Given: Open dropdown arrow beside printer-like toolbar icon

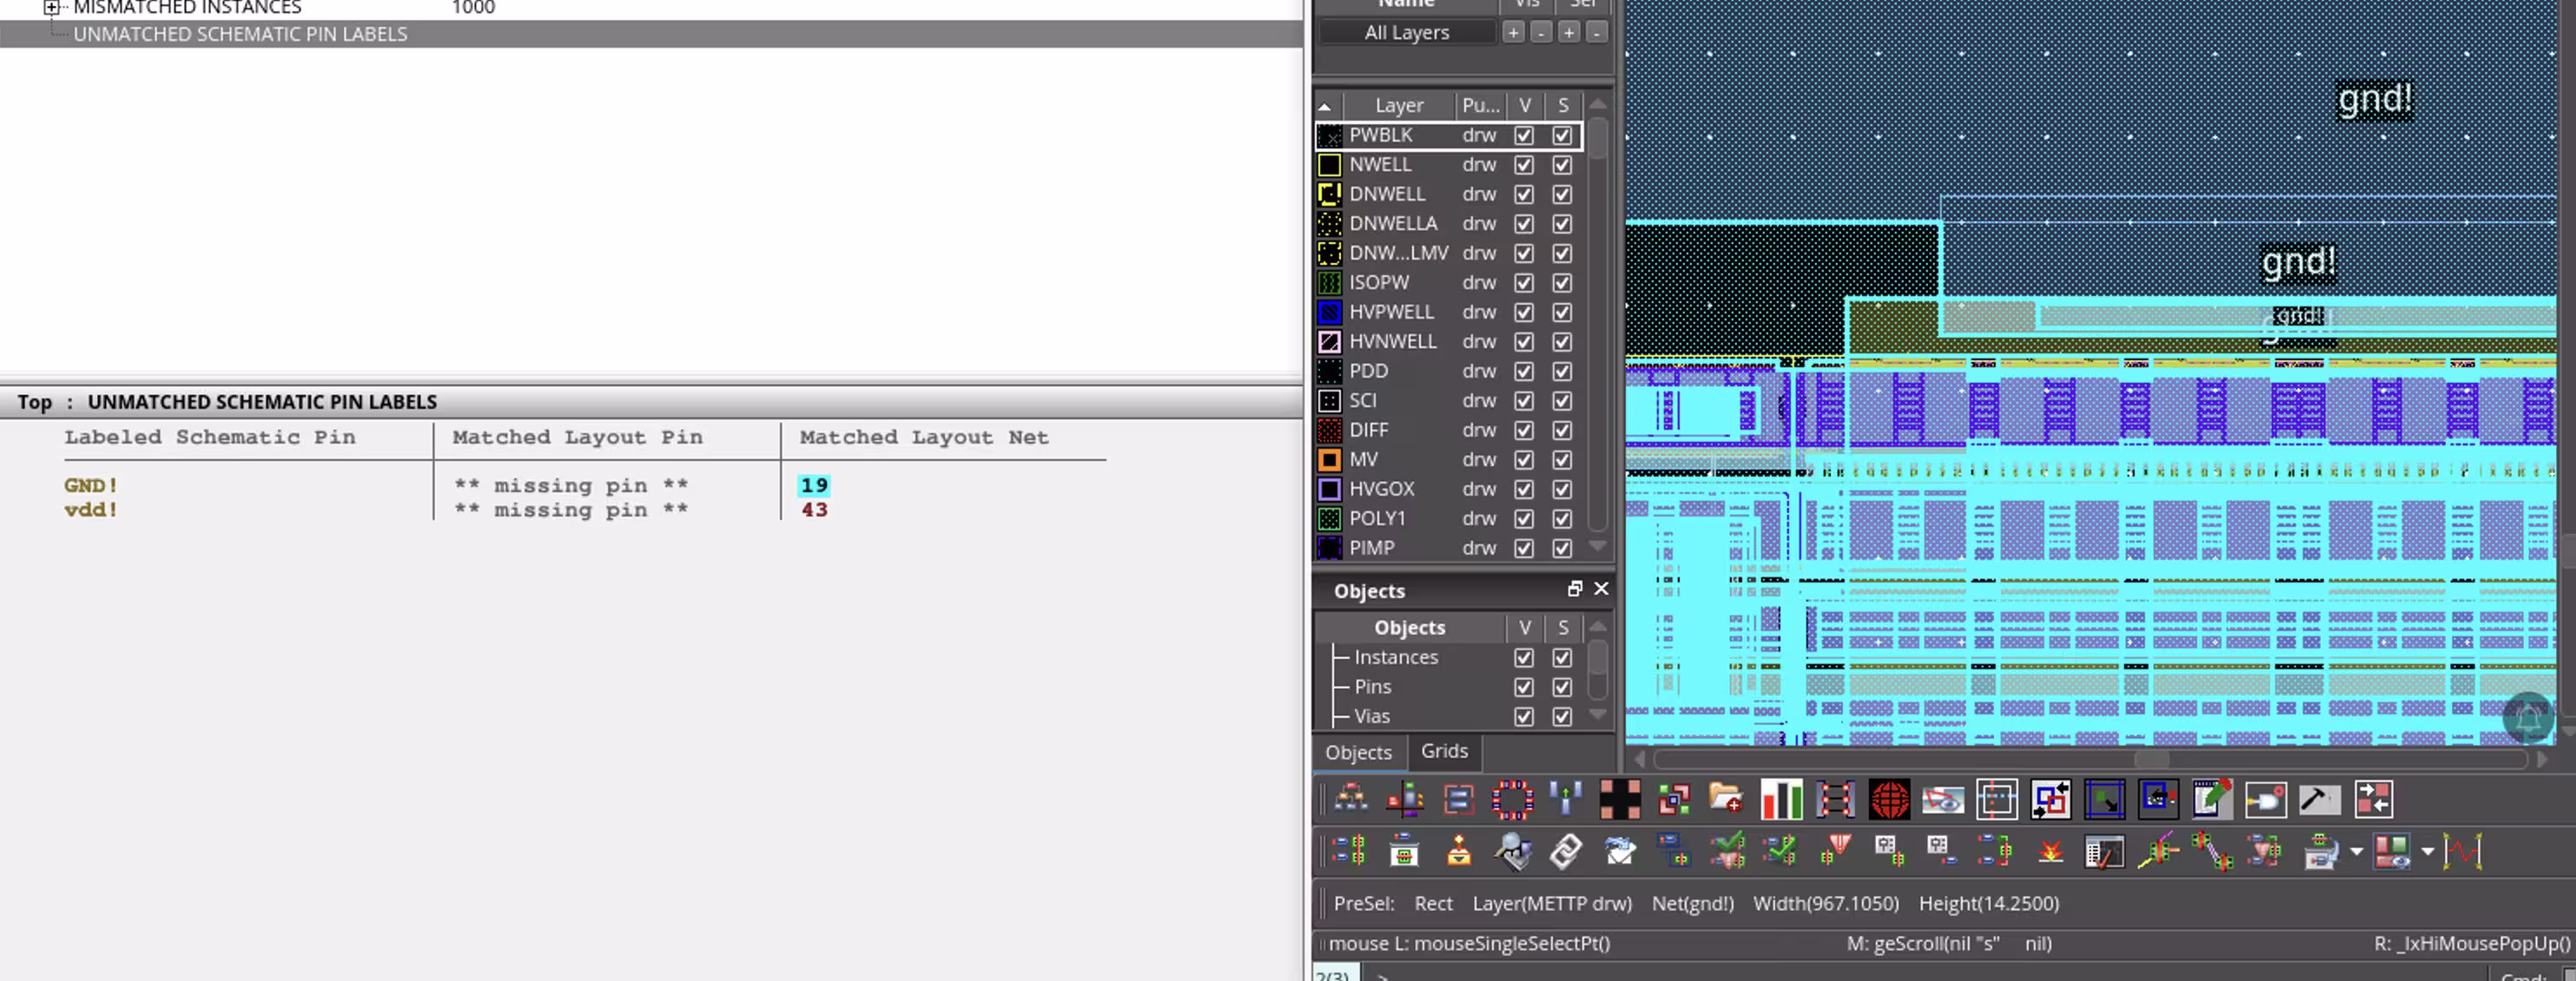Looking at the screenshot, I should pyautogui.click(x=2356, y=852).
